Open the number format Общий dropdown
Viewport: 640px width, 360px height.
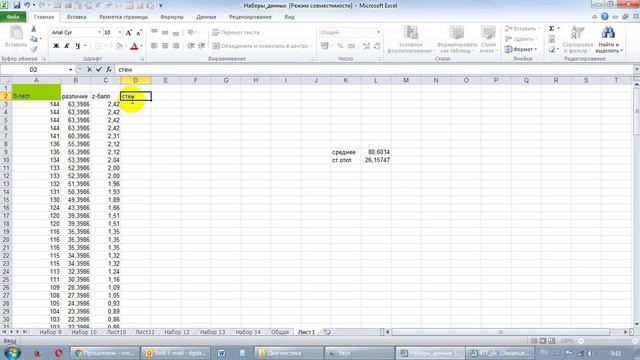tap(378, 32)
